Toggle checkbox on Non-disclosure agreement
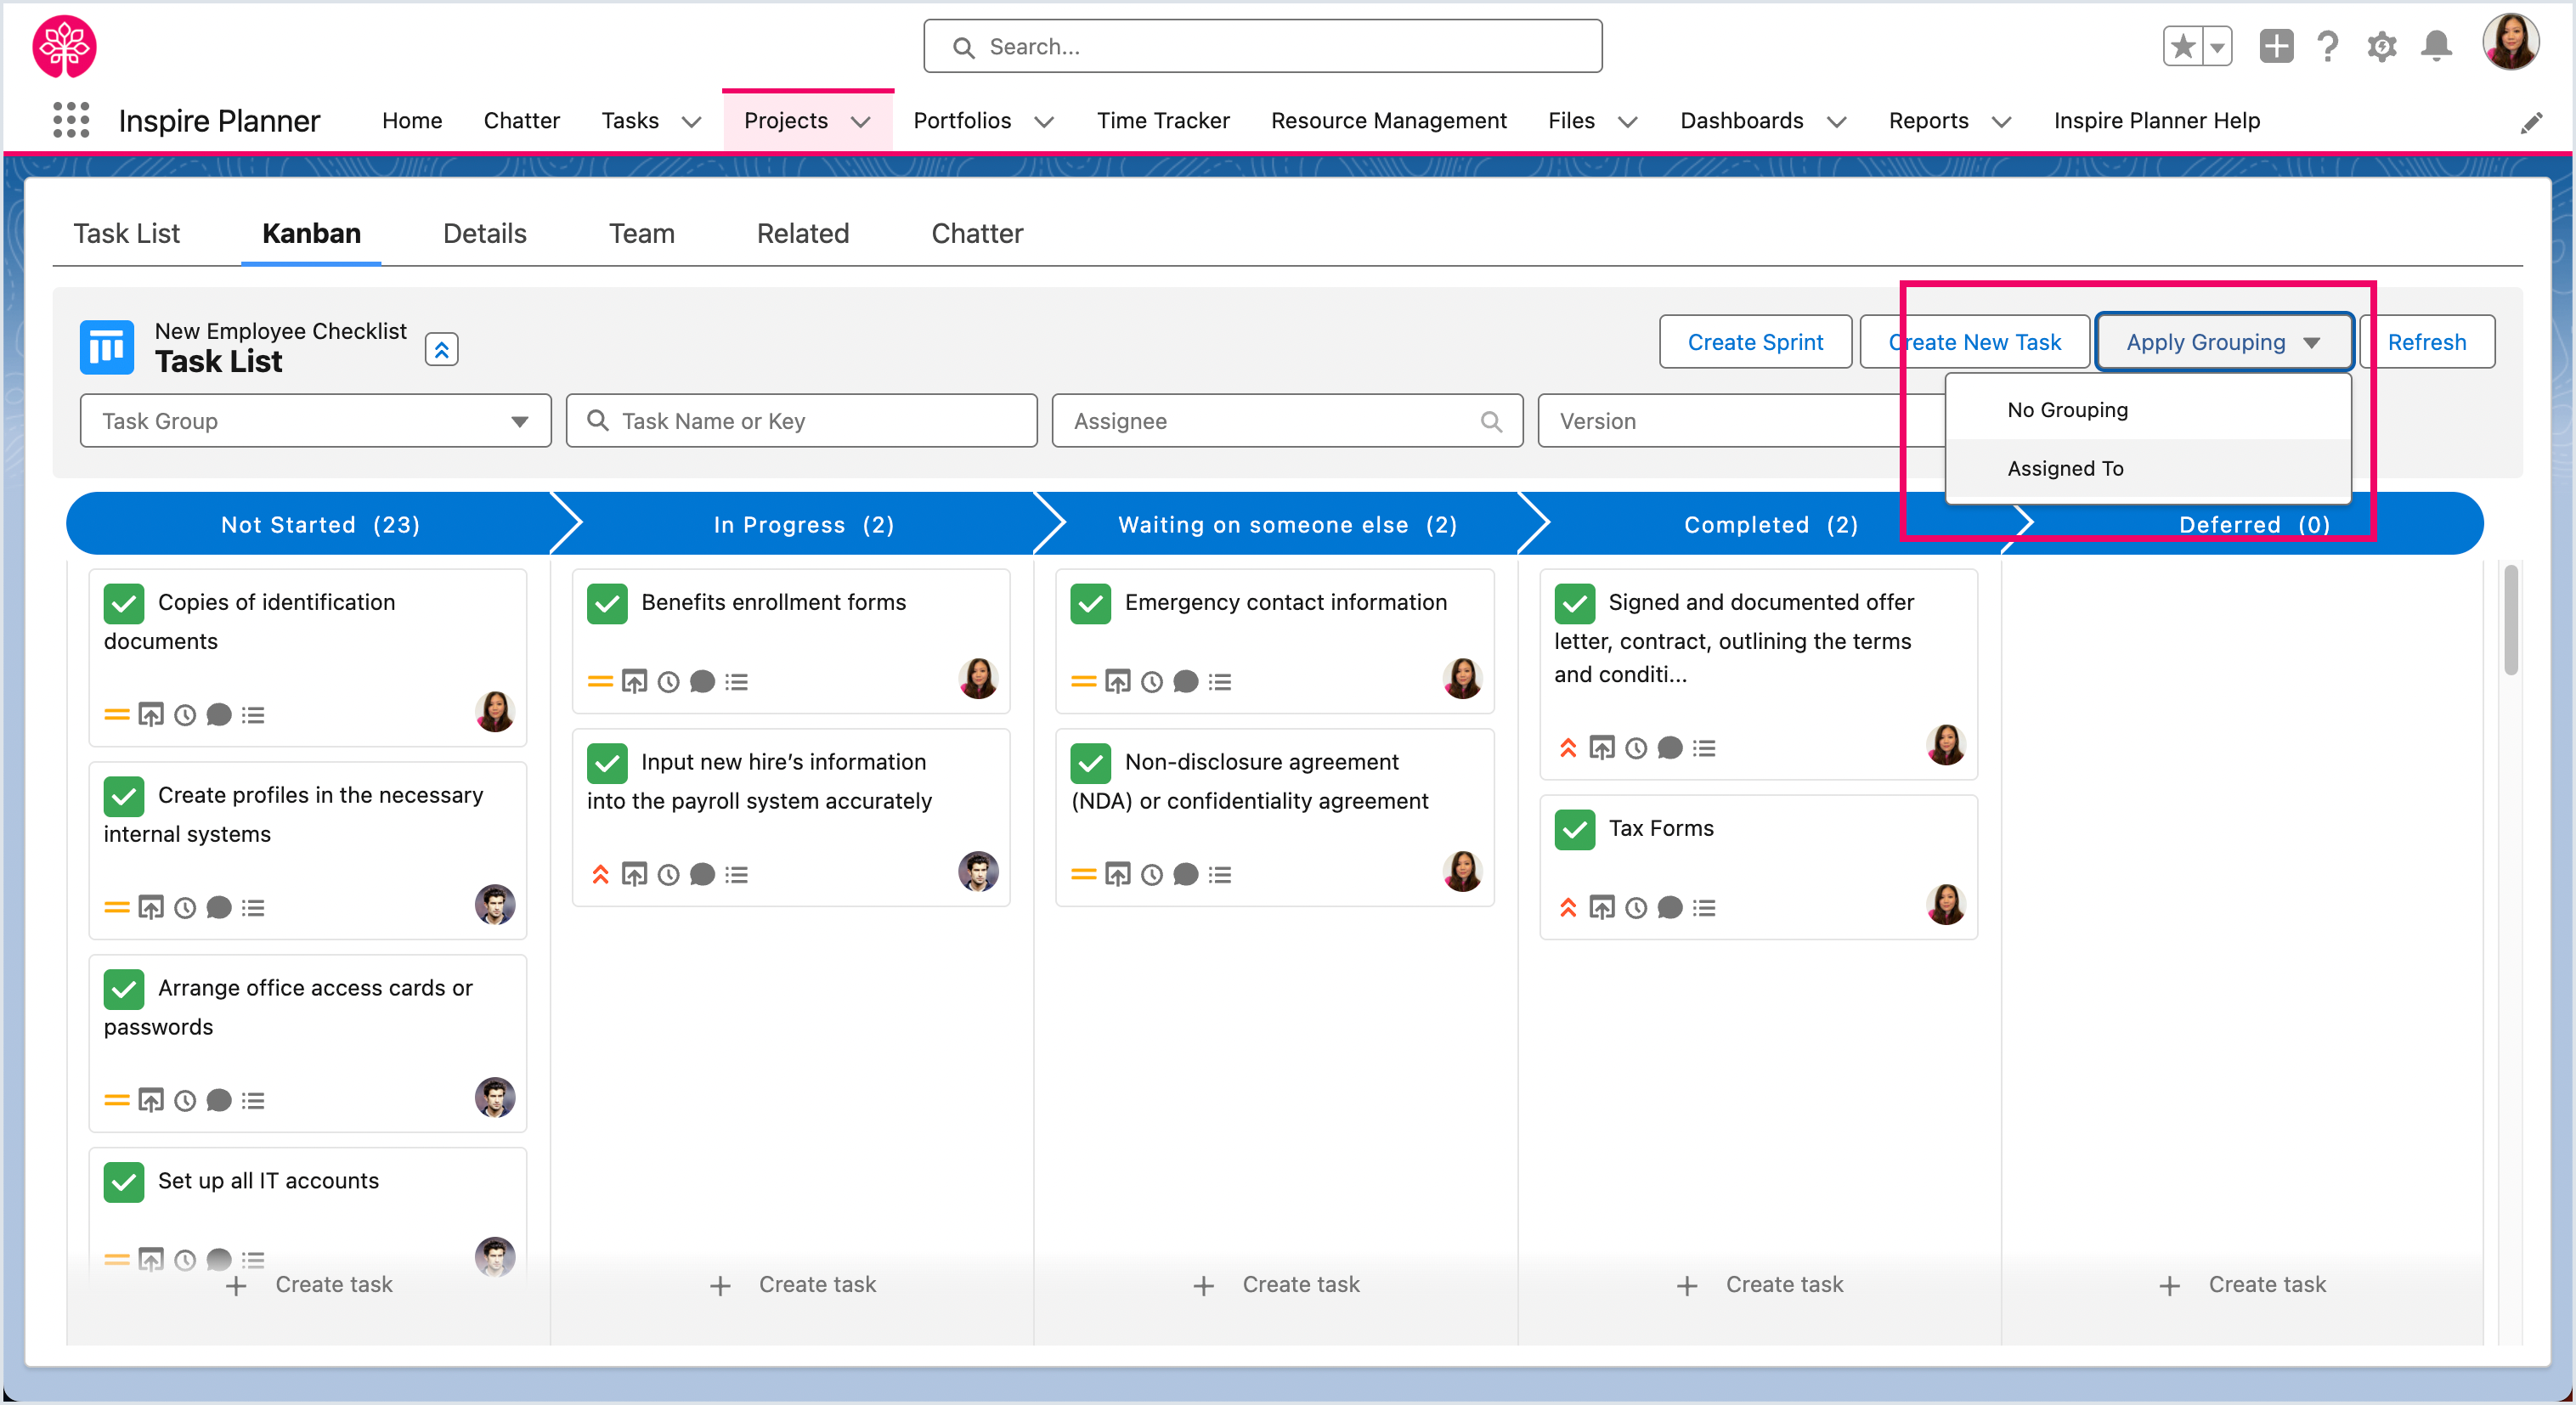 pos(1091,764)
